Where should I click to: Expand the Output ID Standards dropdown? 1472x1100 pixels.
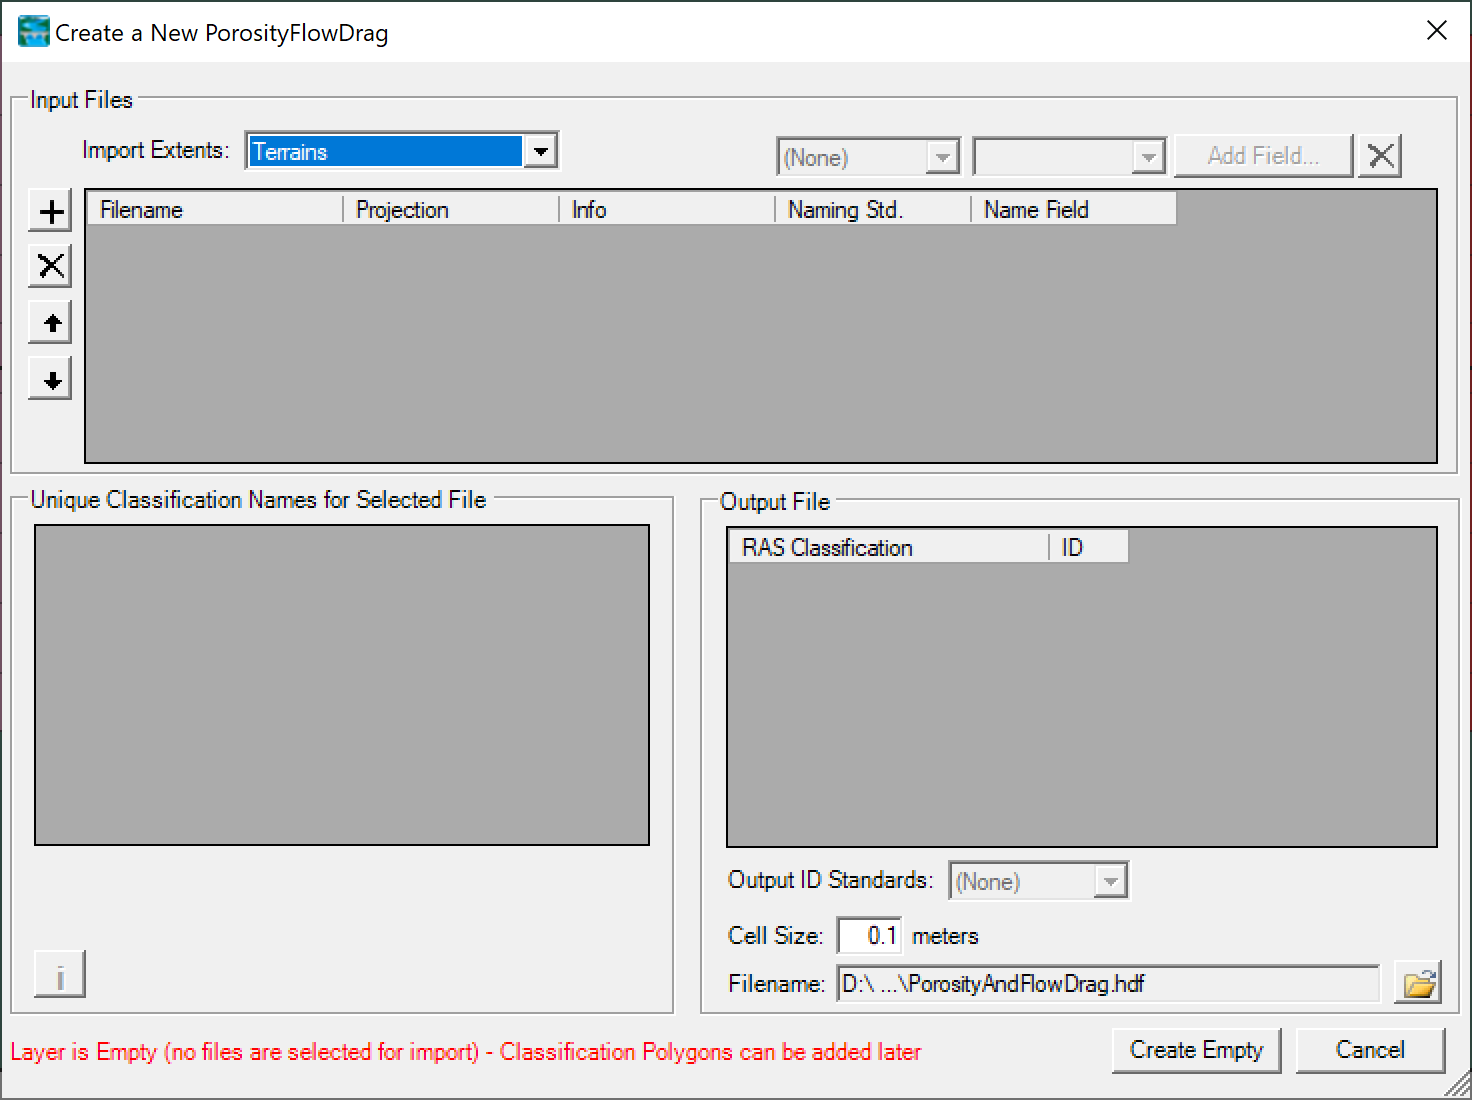(1109, 882)
